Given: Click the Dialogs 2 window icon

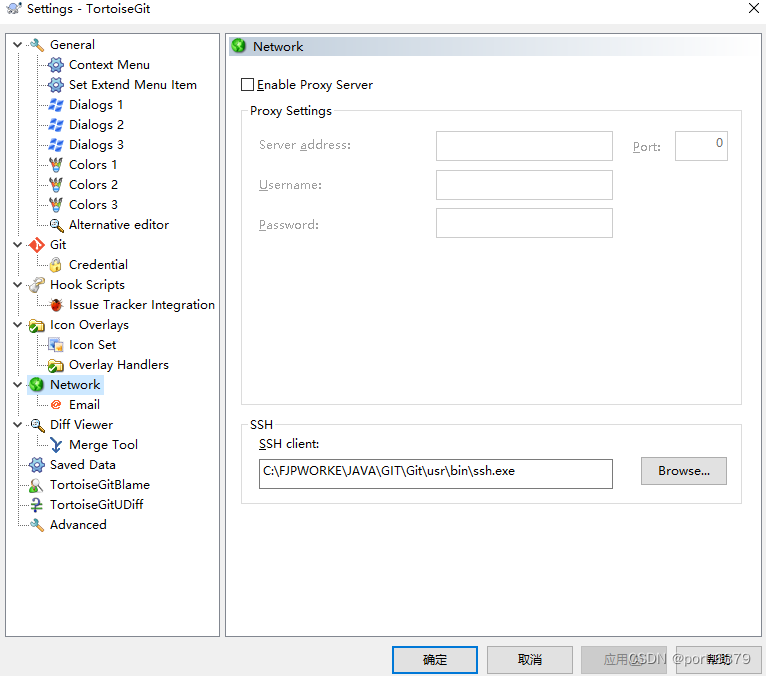Looking at the screenshot, I should (56, 125).
